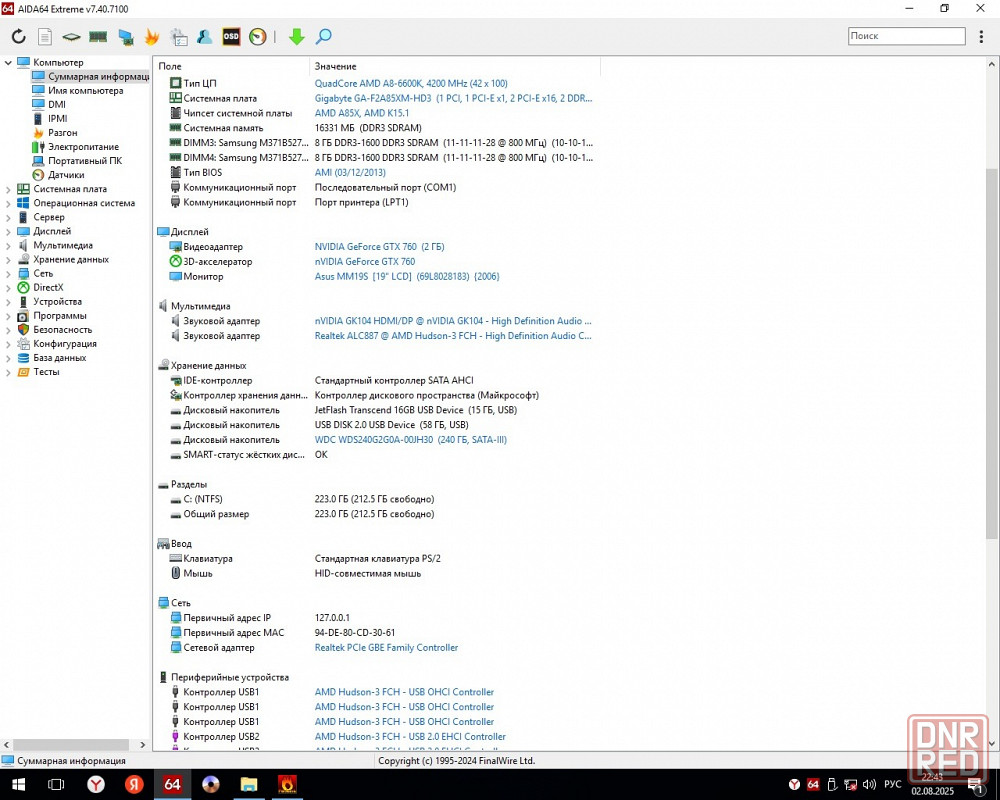This screenshot has width=1000, height=800.
Task: Select Тесты in the tree
Action: (x=46, y=371)
